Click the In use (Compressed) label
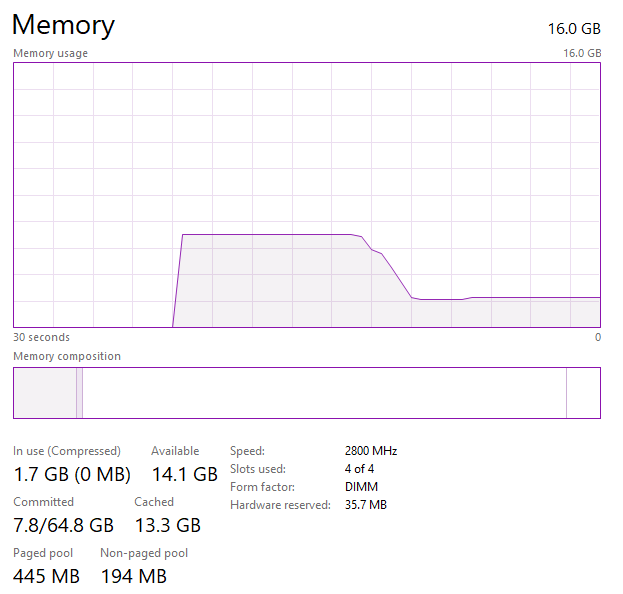Screen dimensions: 623x594 coord(66,451)
